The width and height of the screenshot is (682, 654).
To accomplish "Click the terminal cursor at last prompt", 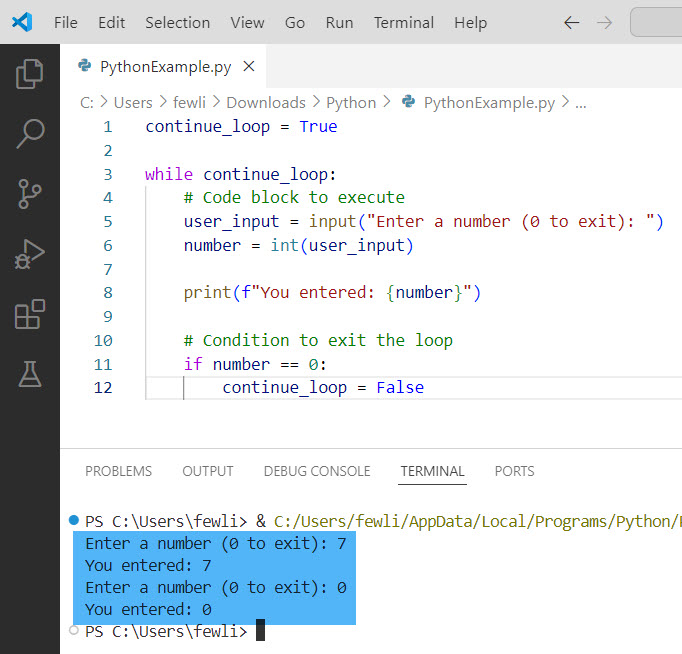I will click(x=260, y=630).
